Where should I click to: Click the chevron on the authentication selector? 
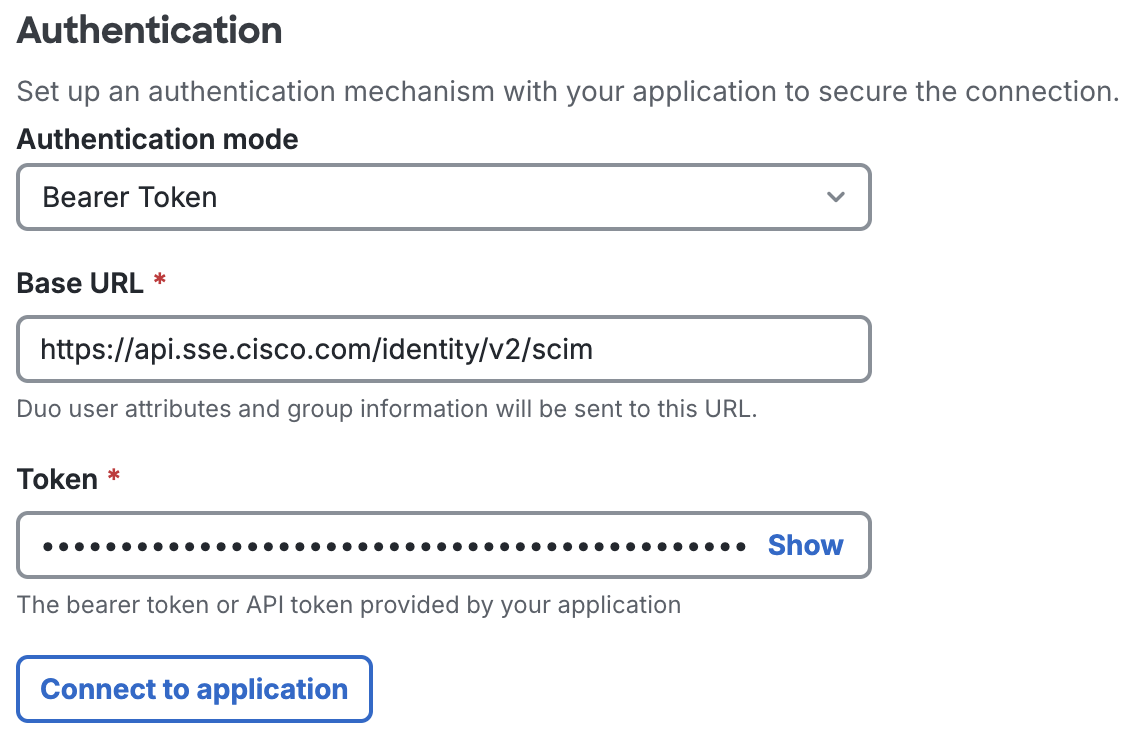(x=836, y=197)
